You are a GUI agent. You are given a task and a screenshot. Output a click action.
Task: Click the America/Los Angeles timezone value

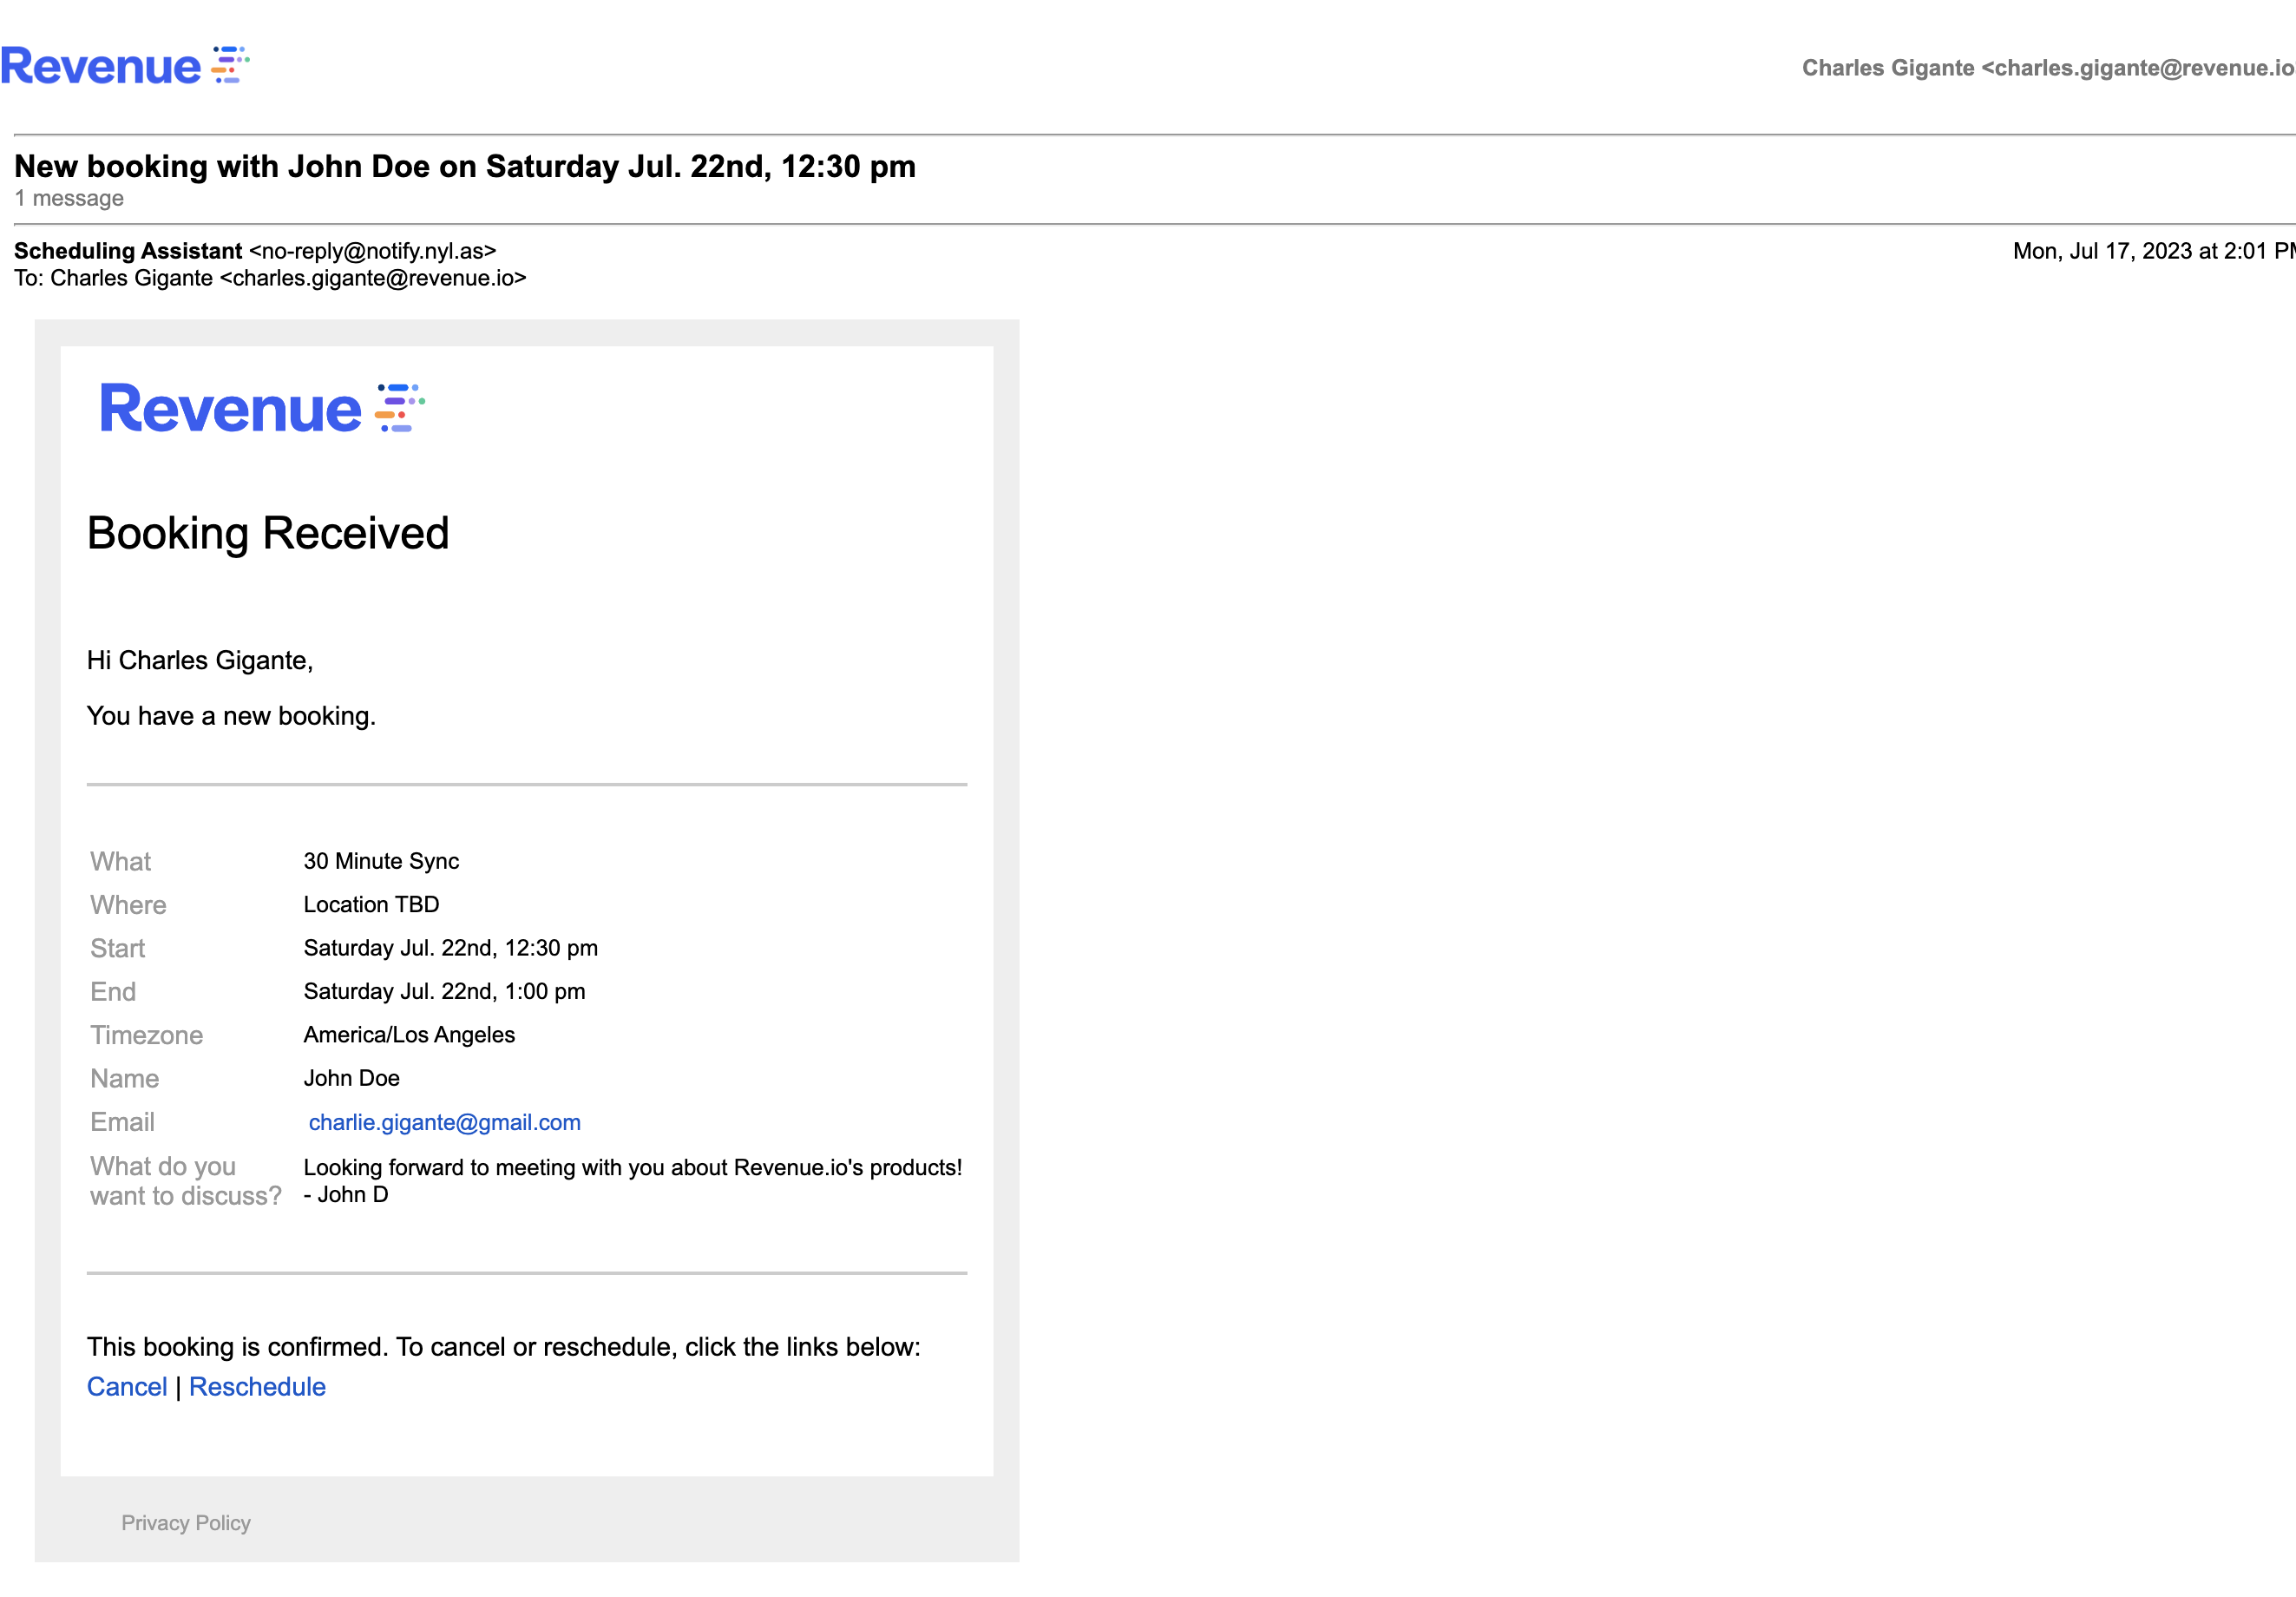pos(409,1035)
